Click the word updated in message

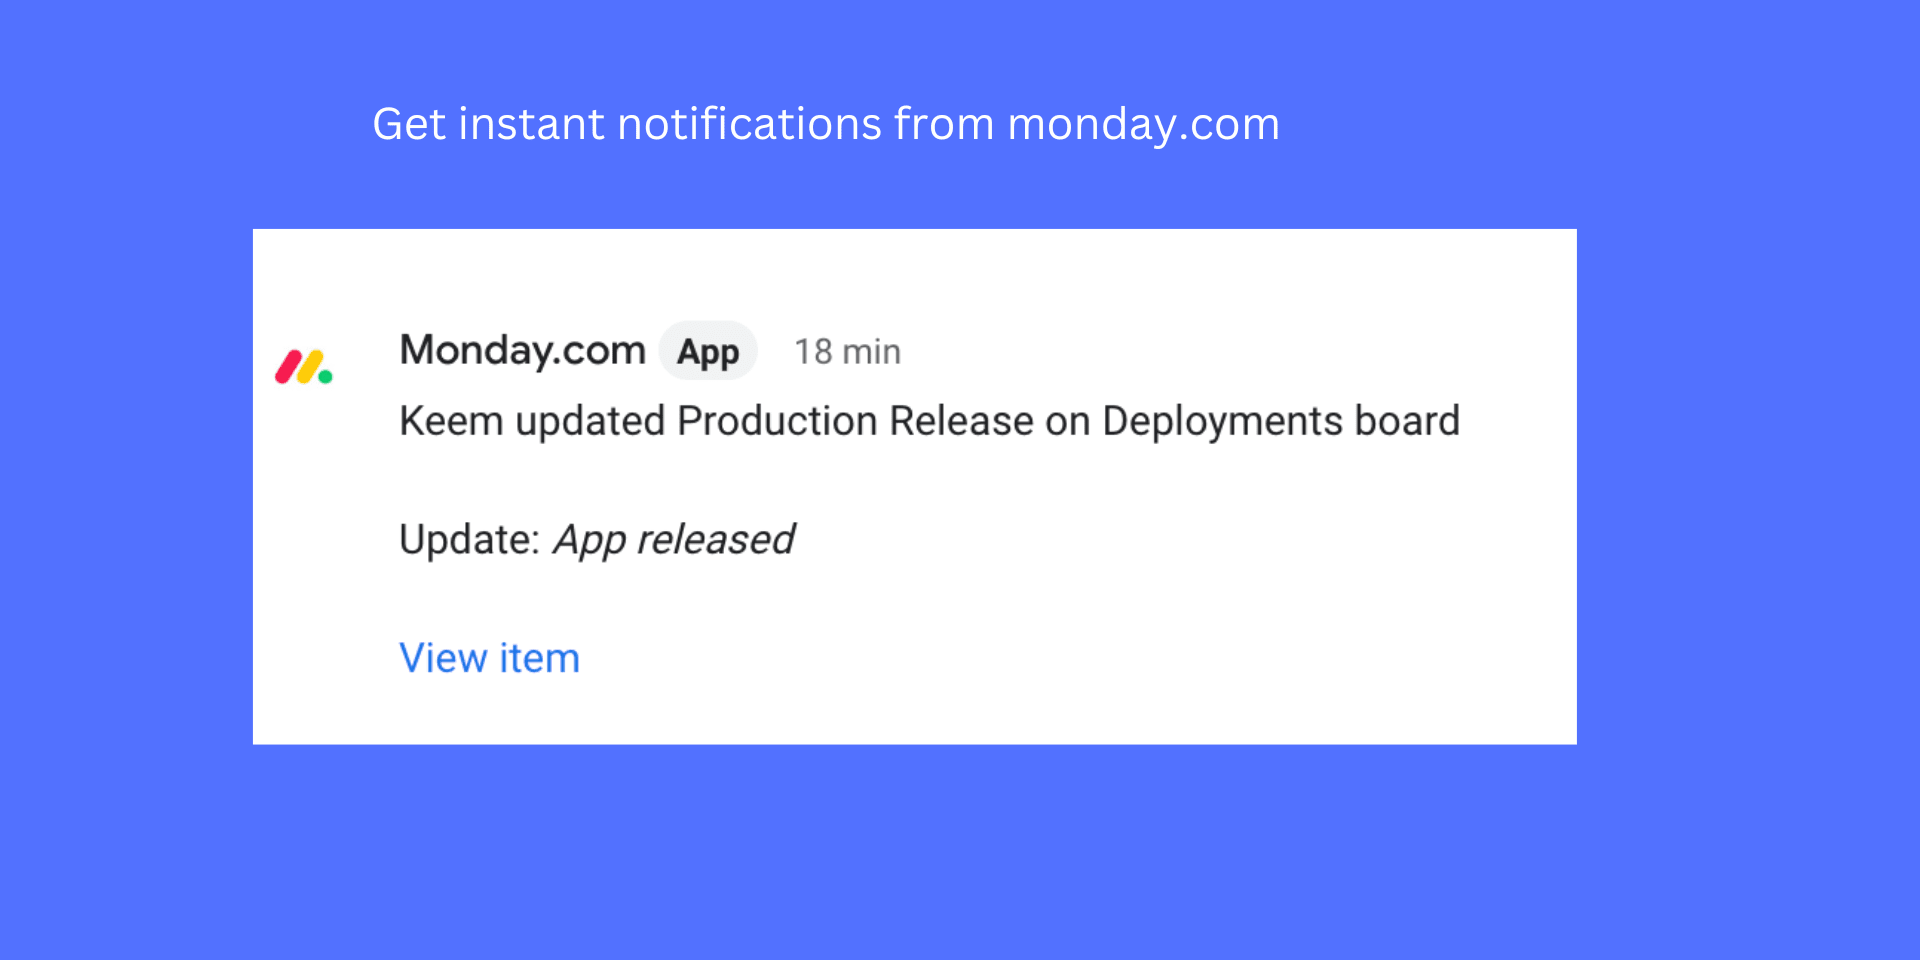(x=590, y=421)
